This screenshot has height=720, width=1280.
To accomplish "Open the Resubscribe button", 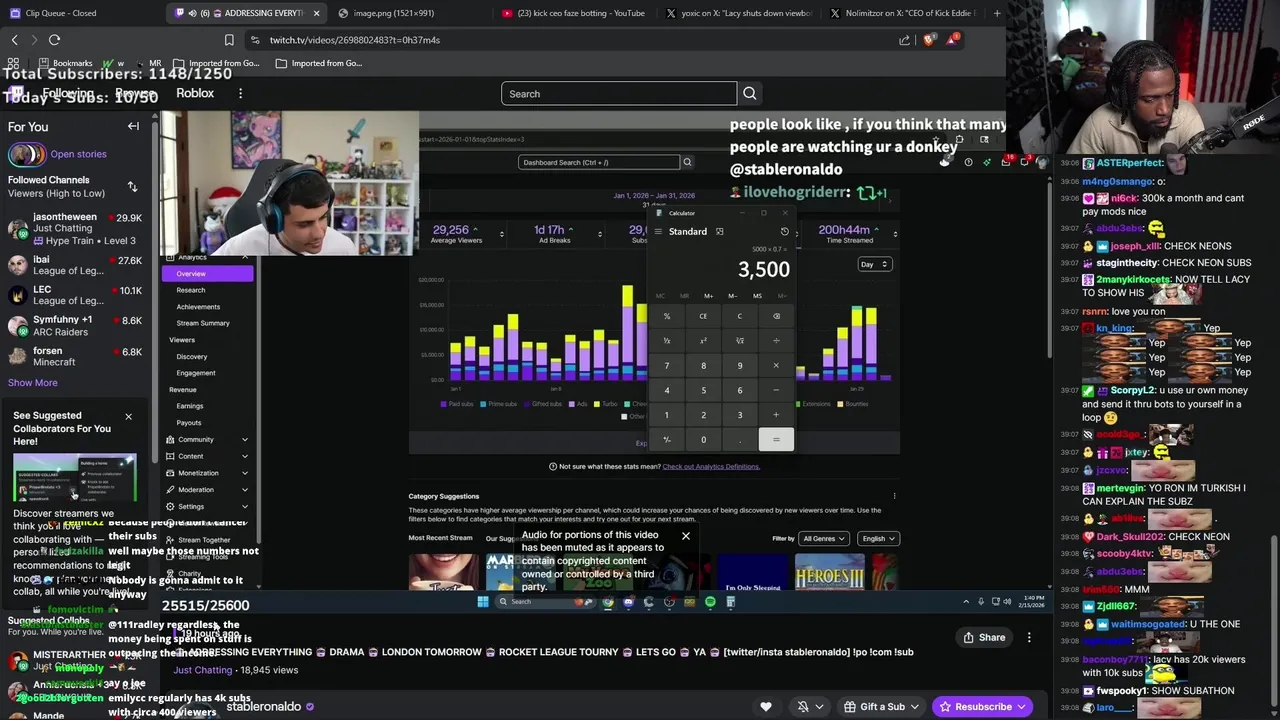I will click(x=984, y=707).
